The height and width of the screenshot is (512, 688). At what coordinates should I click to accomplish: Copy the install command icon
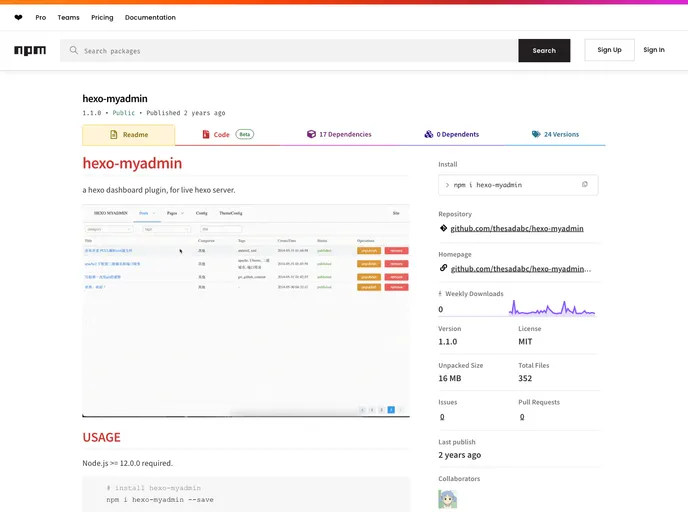[584, 184]
